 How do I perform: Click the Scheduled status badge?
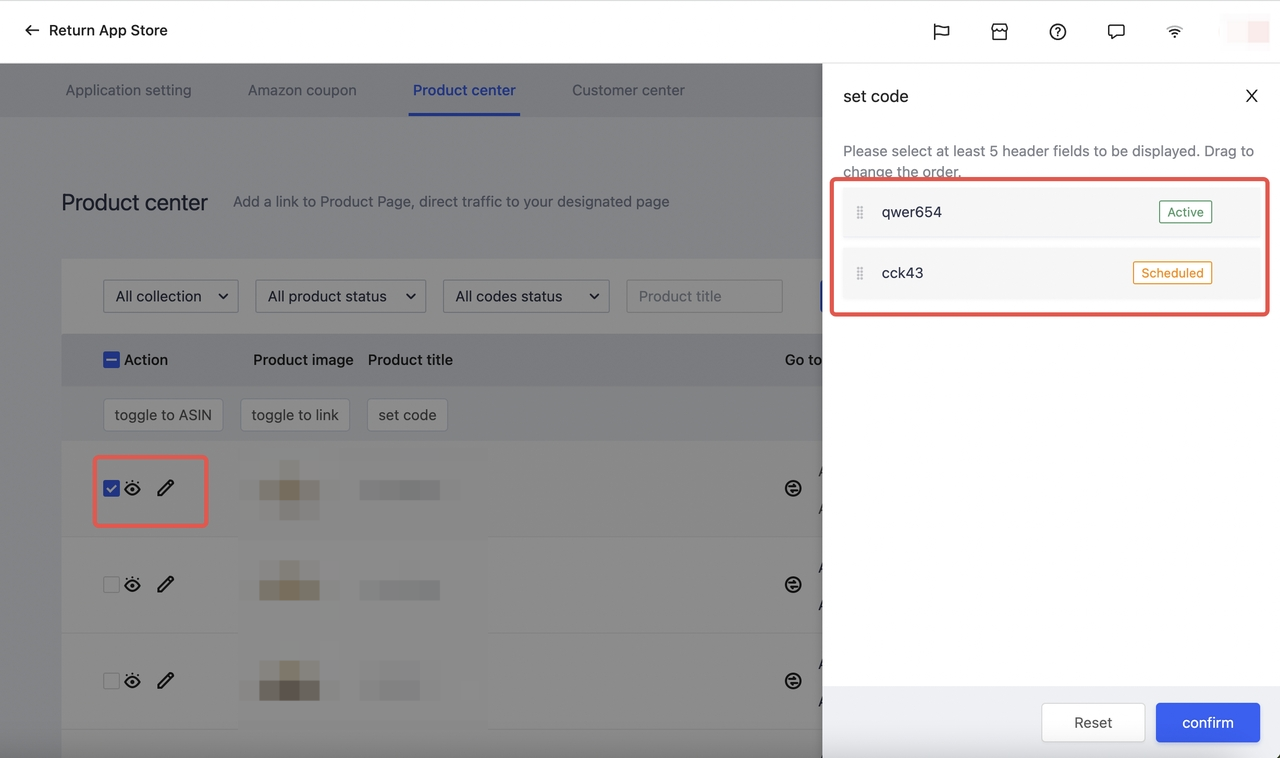[x=1172, y=273]
